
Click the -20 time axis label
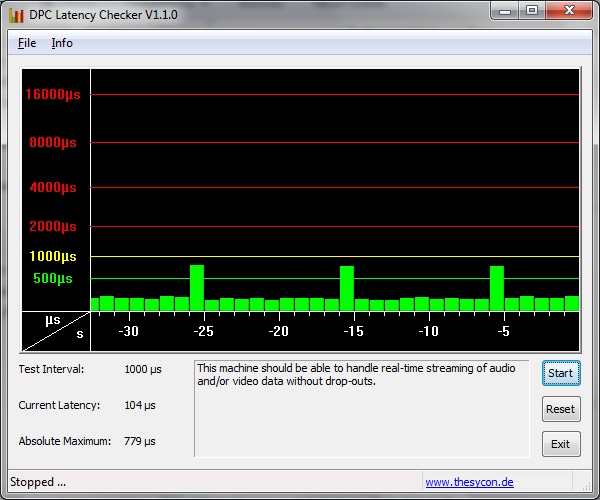coord(279,331)
